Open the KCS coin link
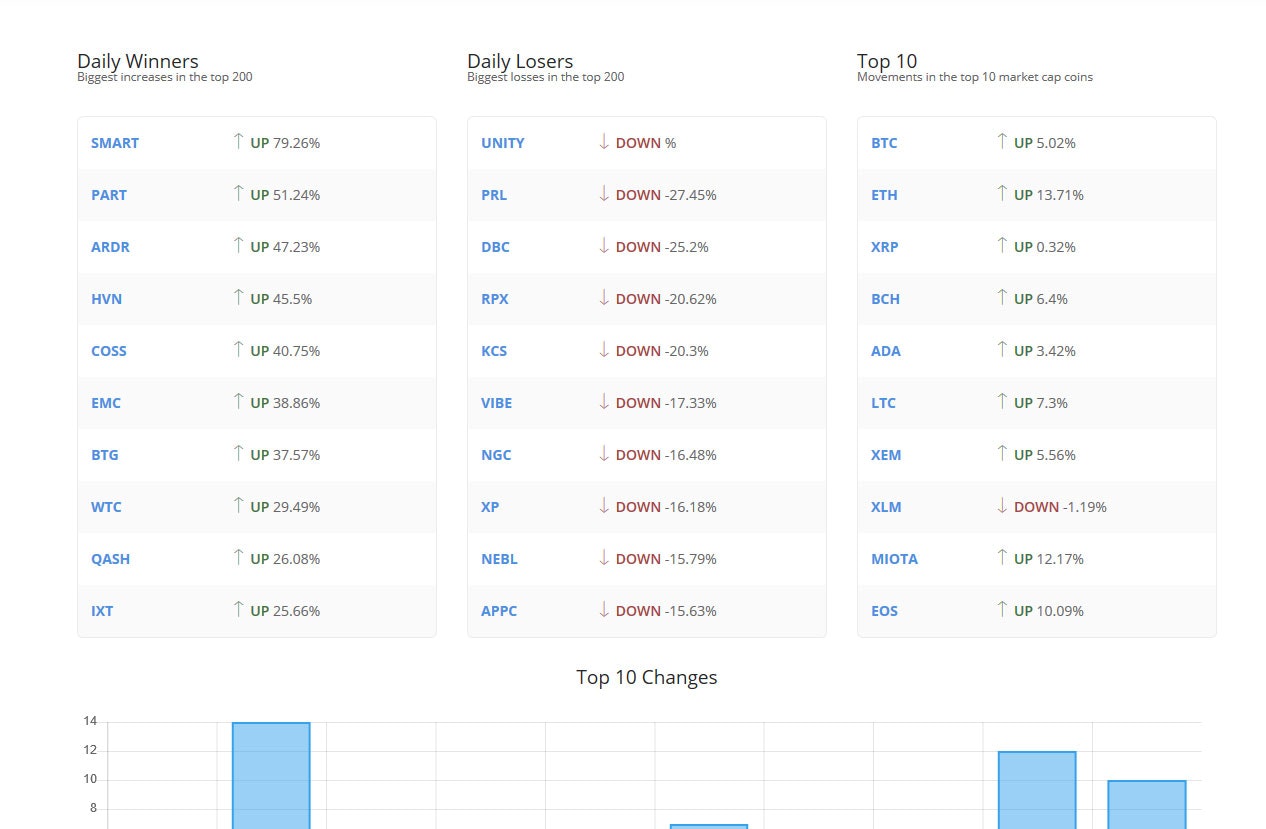Screen dimensions: 1266x829 (494, 351)
